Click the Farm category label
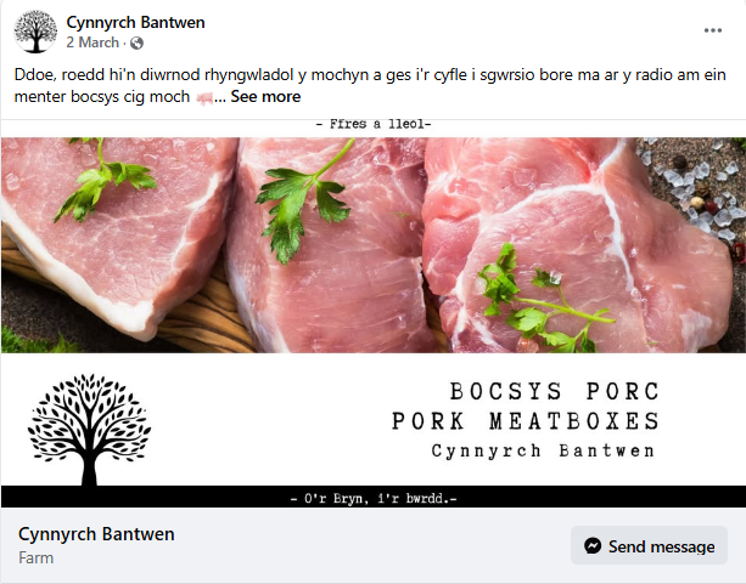The width and height of the screenshot is (746, 584). pyautogui.click(x=36, y=558)
